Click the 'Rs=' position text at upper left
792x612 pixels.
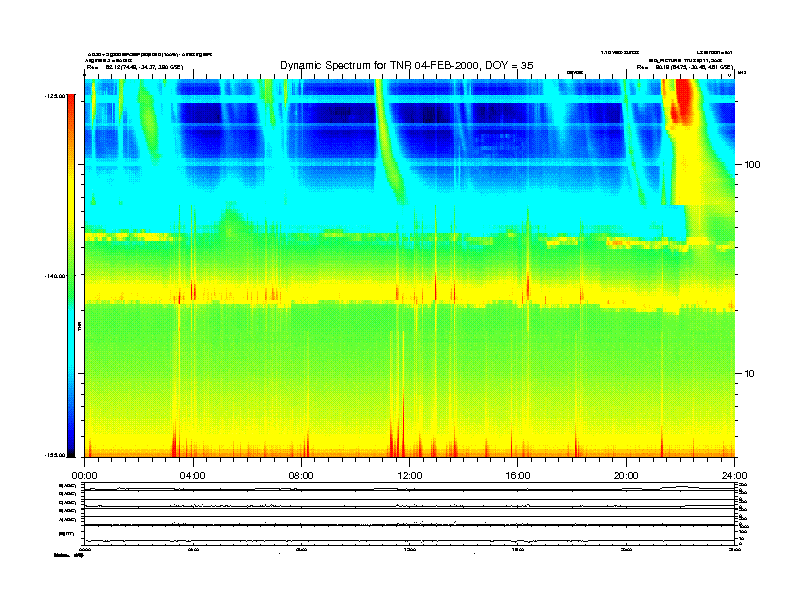coord(135,67)
